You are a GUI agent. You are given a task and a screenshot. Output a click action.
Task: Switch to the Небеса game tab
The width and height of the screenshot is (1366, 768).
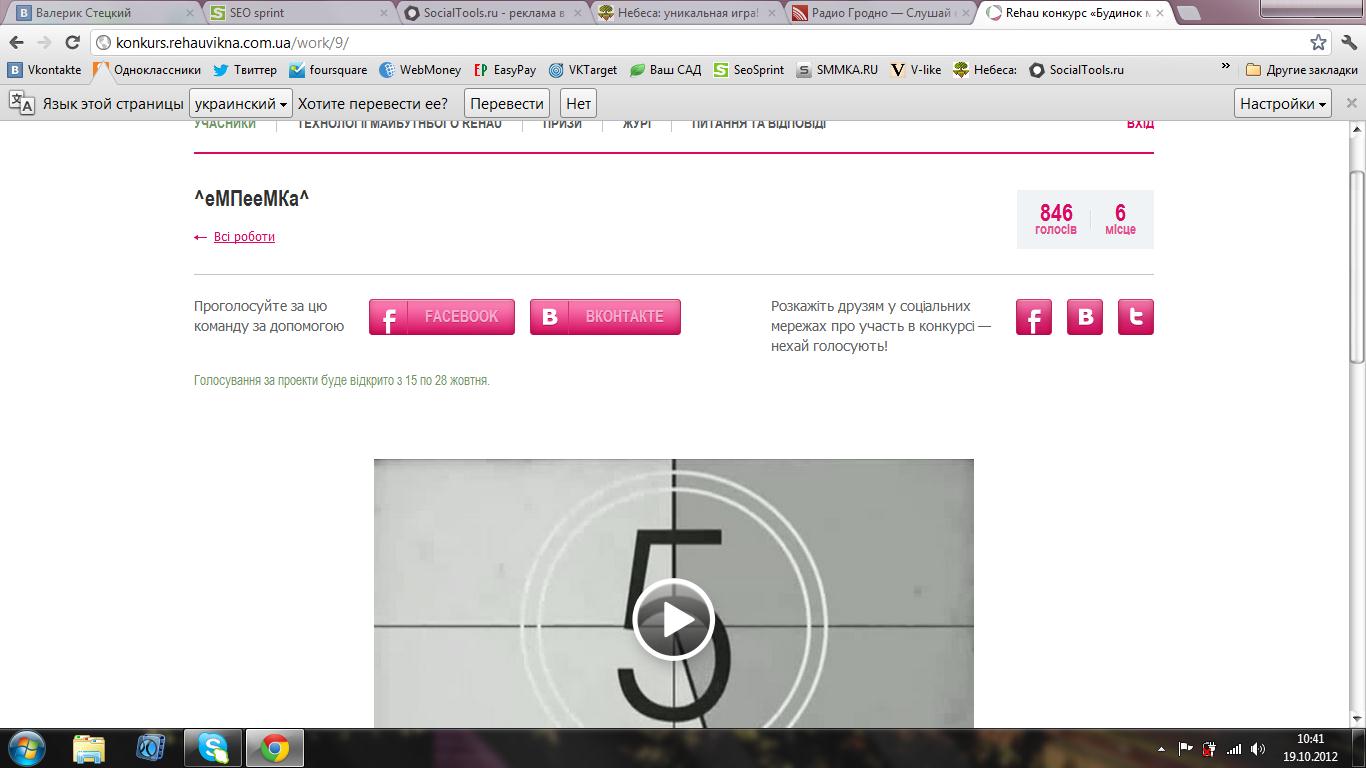(x=686, y=13)
